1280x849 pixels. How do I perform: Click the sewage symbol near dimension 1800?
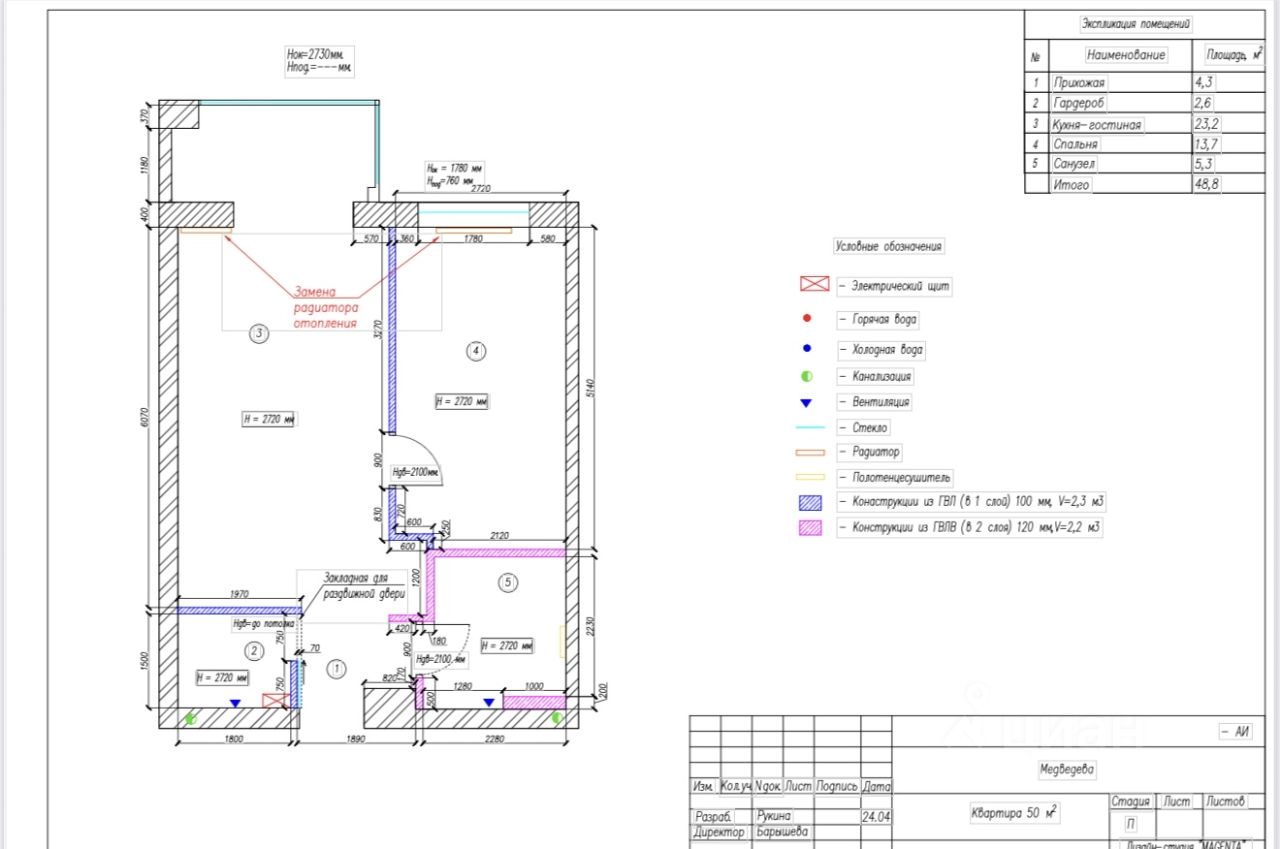coord(191,717)
